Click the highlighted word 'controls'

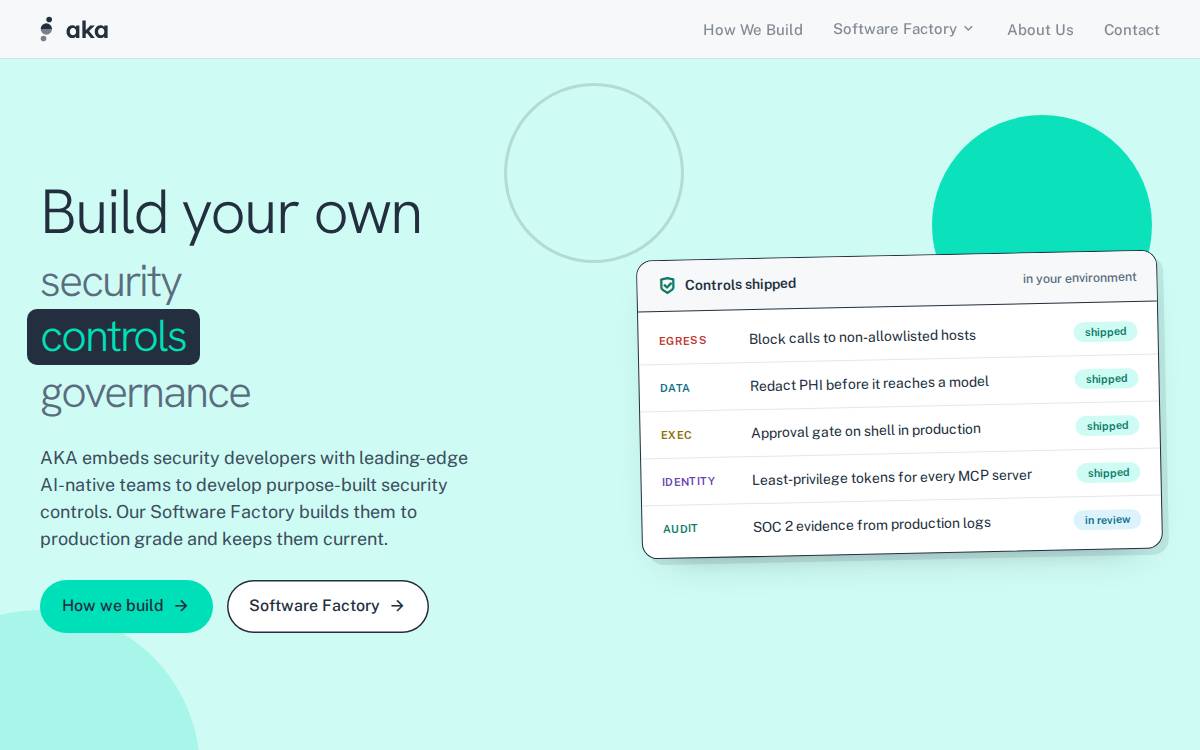click(x=113, y=337)
